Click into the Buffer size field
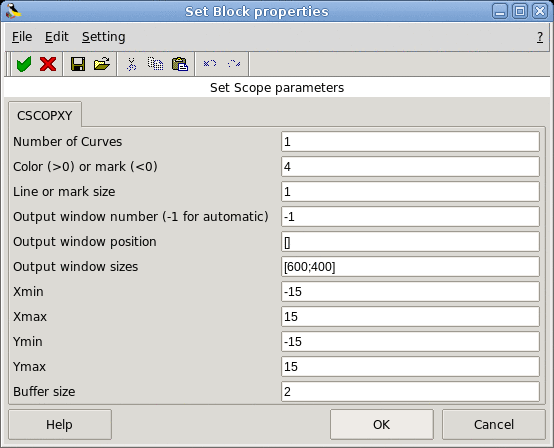The image size is (554, 448). pyautogui.click(x=410, y=391)
